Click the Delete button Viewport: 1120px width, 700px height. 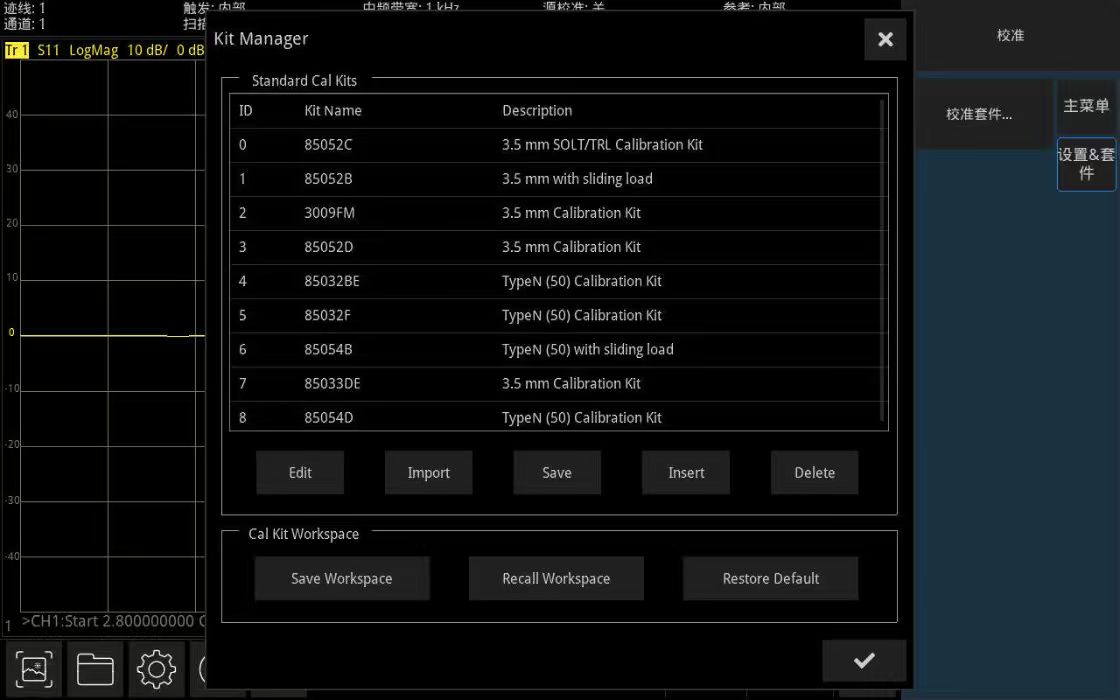814,472
